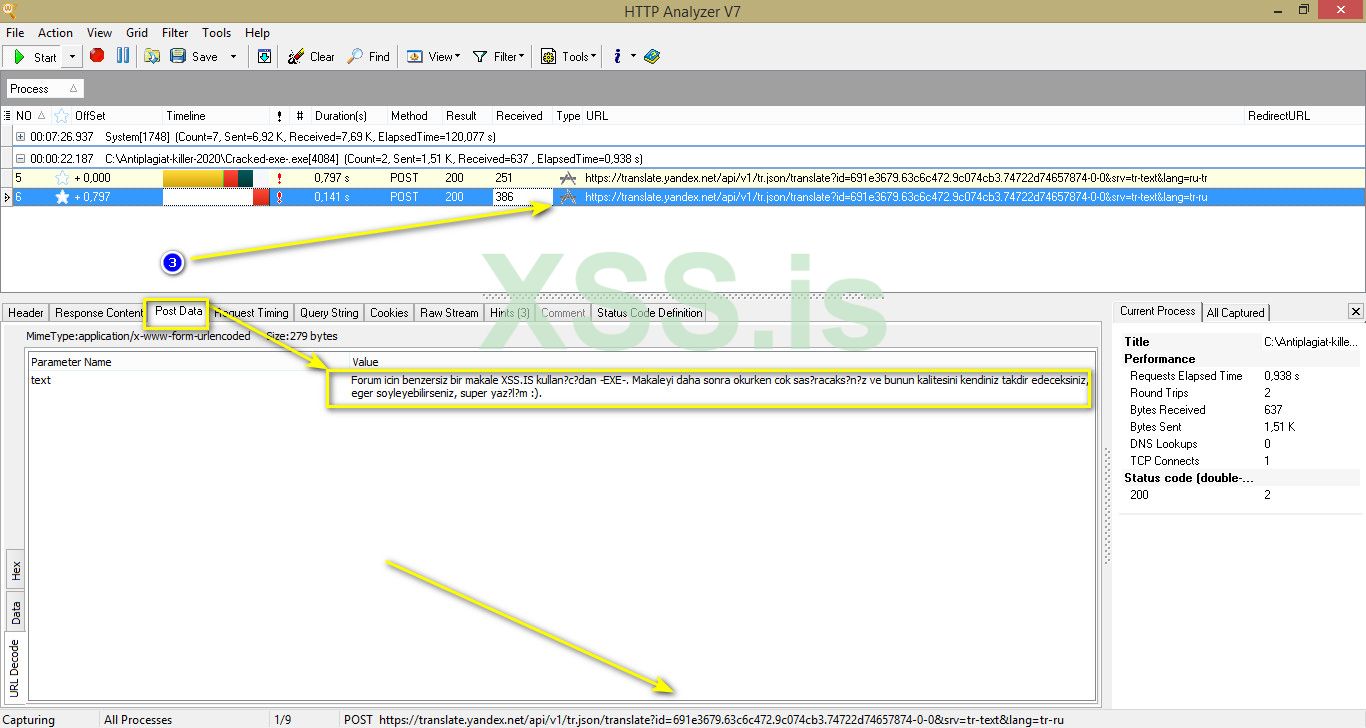This screenshot has height=728, width=1366.
Task: Open the Status Code Definition tab
Action: click(650, 313)
